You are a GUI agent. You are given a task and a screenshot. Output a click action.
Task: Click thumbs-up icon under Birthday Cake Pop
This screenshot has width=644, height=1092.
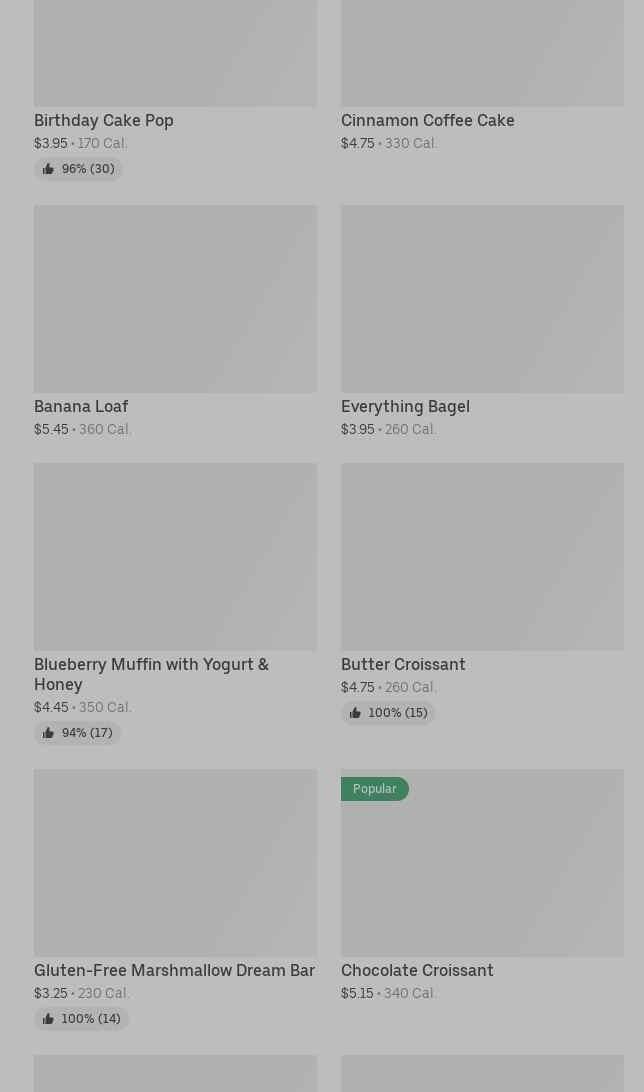pyautogui.click(x=48, y=169)
